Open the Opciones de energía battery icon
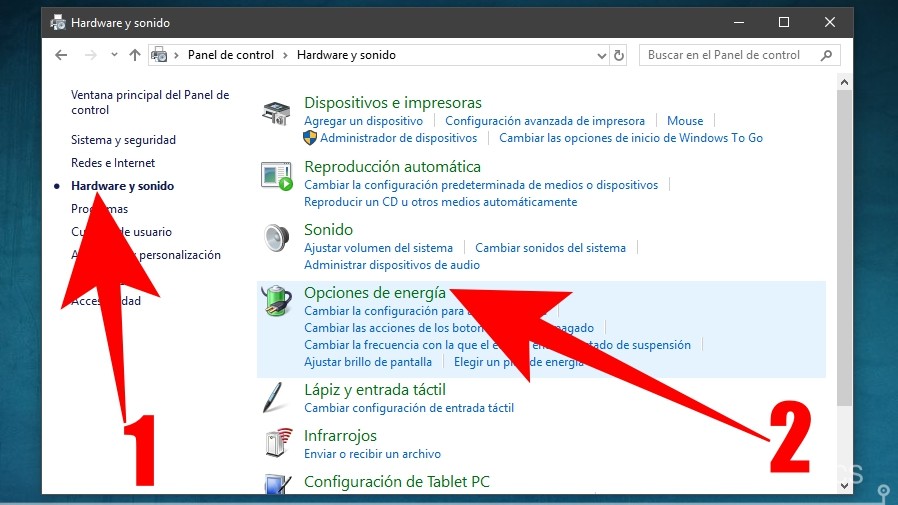 pyautogui.click(x=277, y=301)
